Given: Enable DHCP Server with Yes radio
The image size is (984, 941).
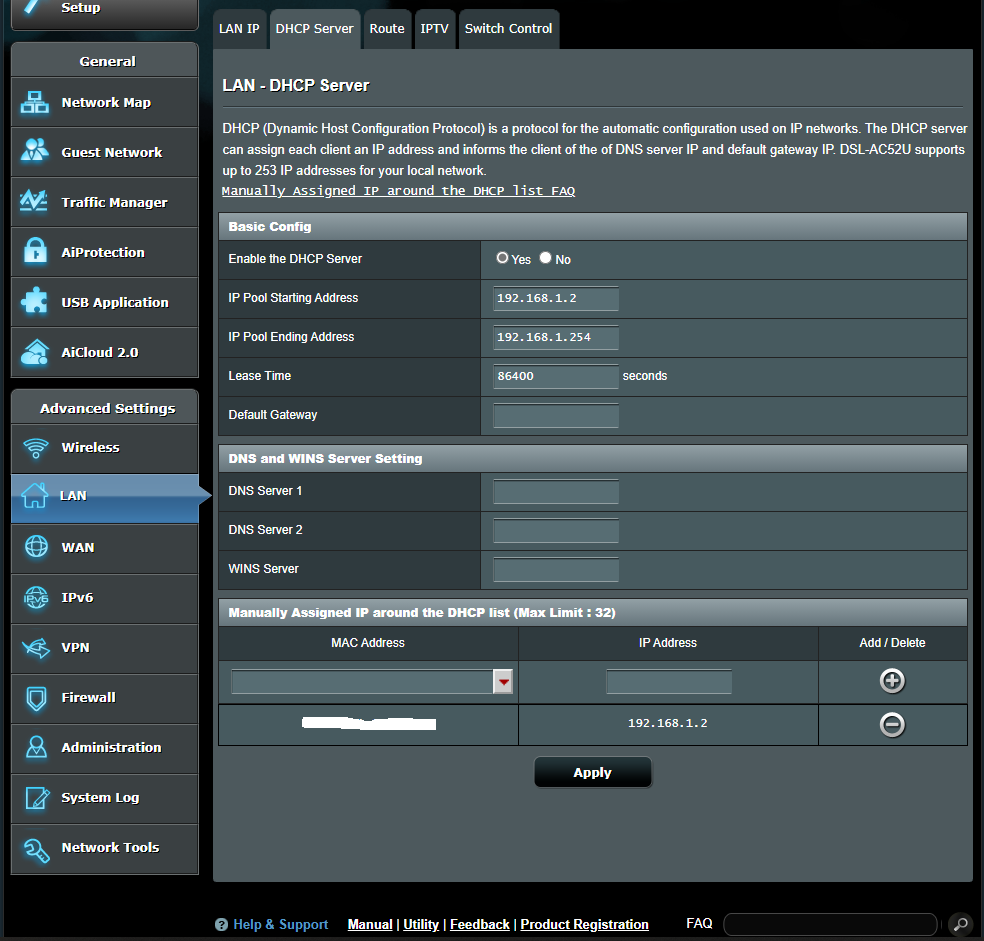Looking at the screenshot, I should click(x=502, y=258).
